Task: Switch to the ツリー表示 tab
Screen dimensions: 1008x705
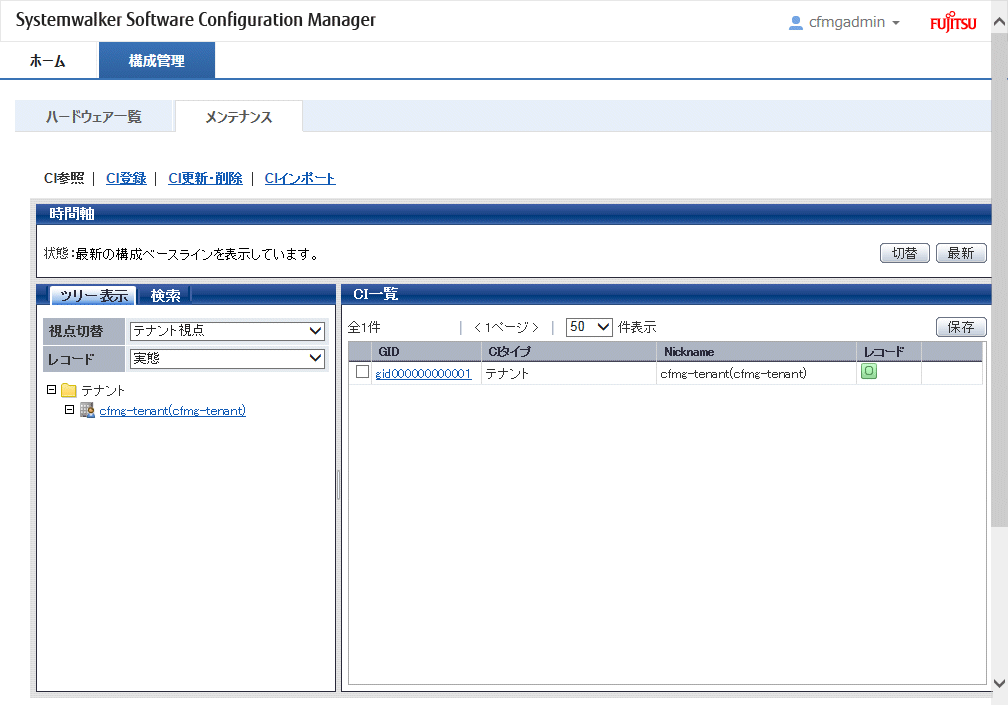Action: click(x=94, y=295)
